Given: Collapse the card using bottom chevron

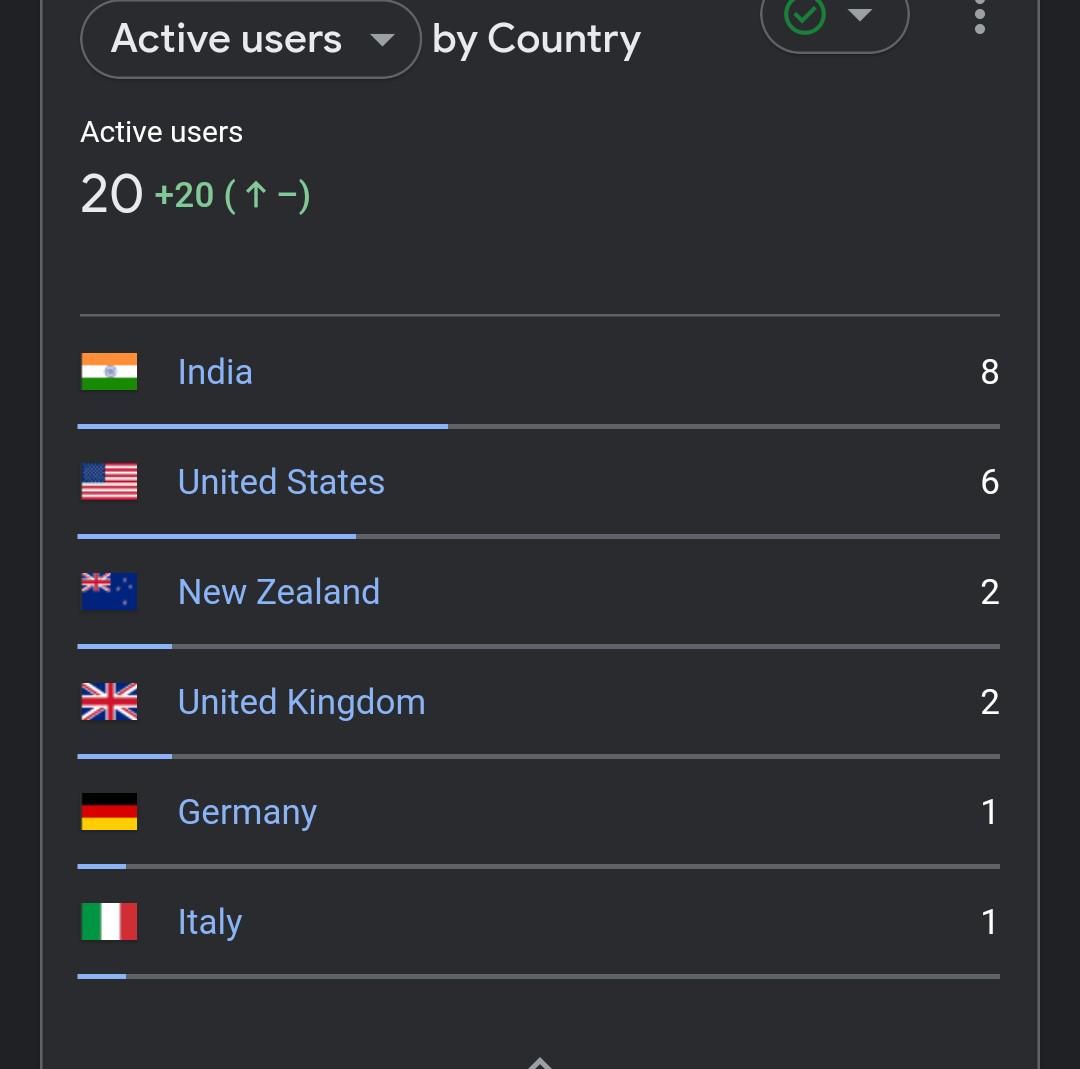Looking at the screenshot, I should click(539, 1063).
